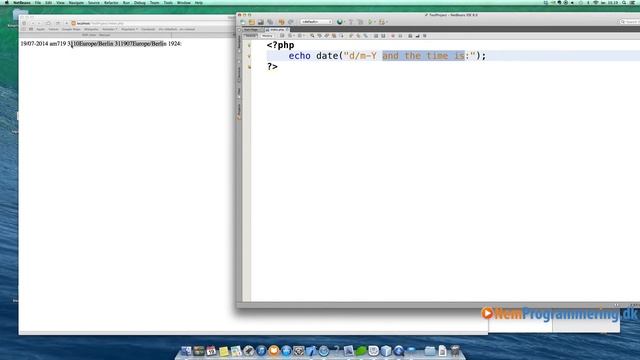Click the Spotlight magnifier in menu bar
Viewport: 640px width, 360px height.
pyautogui.click(x=624, y=2)
